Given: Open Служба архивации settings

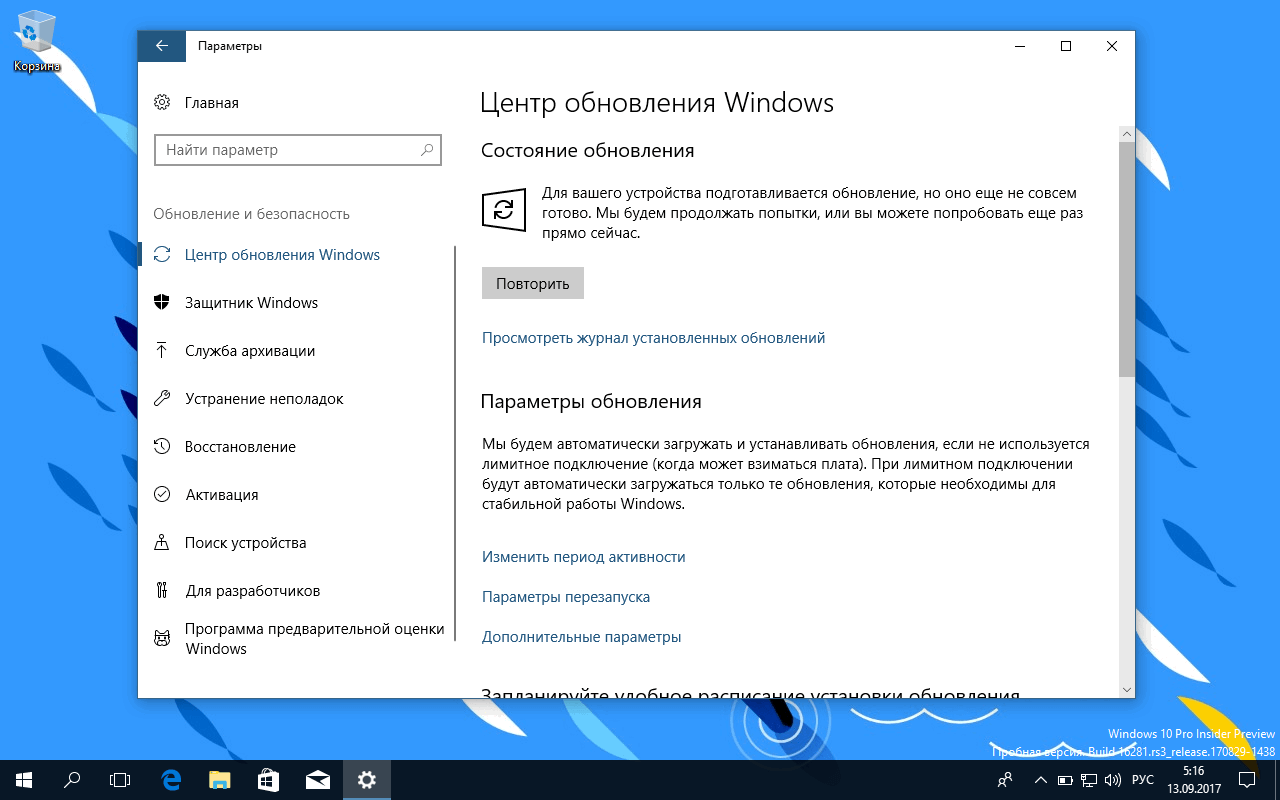Looking at the screenshot, I should point(249,350).
